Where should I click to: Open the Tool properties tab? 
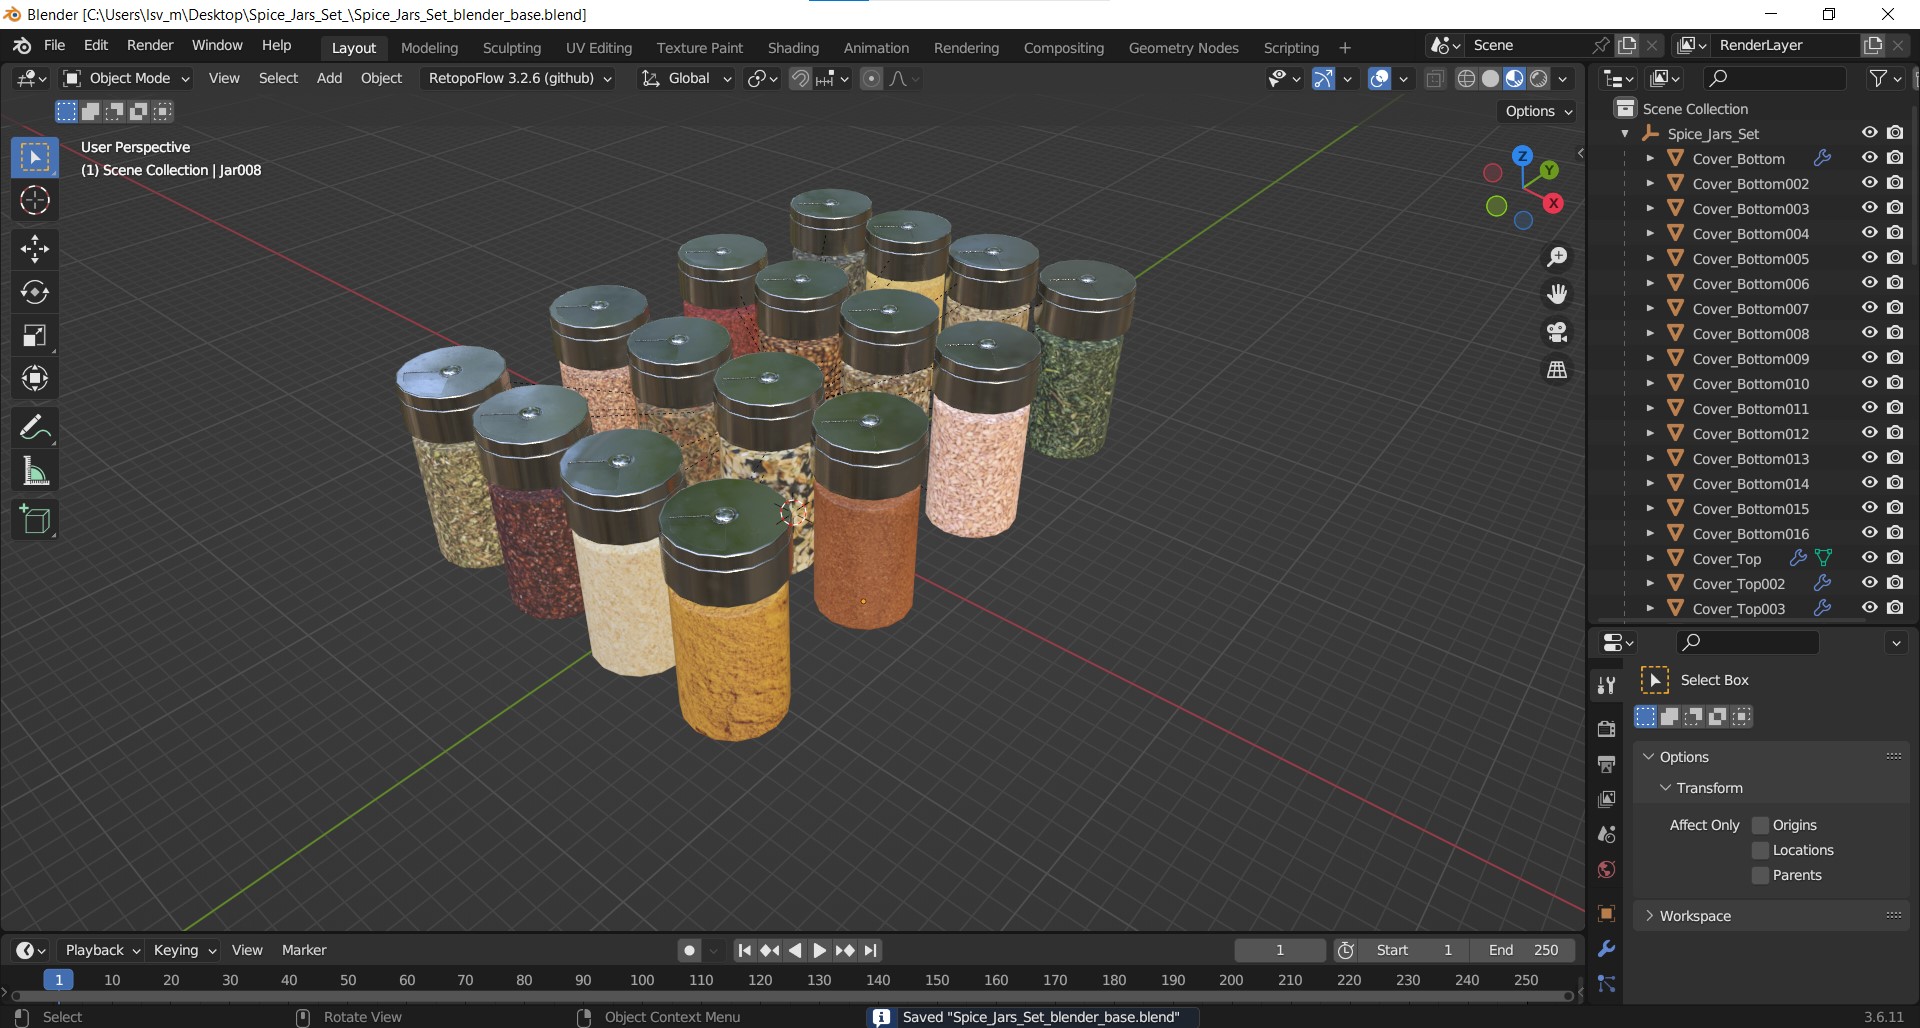coord(1607,685)
